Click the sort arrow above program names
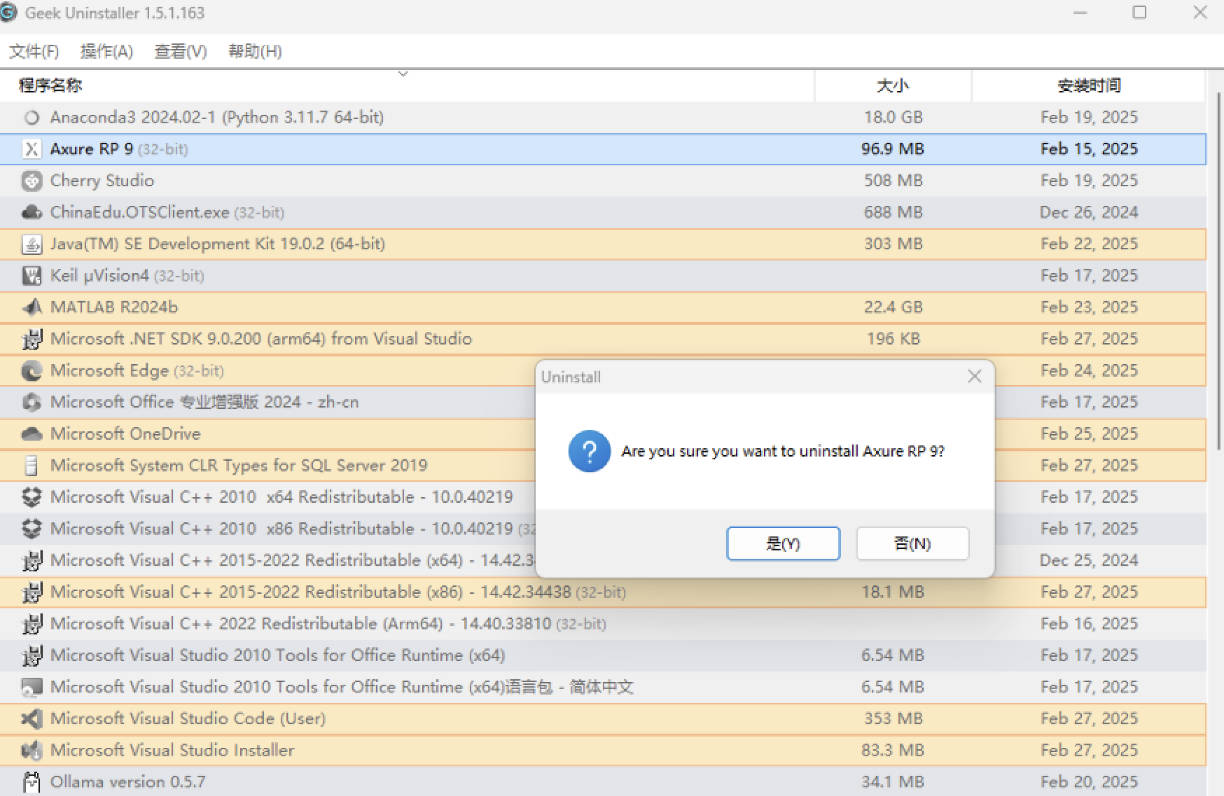Viewport: 1224px width, 796px height. pyautogui.click(x=403, y=73)
